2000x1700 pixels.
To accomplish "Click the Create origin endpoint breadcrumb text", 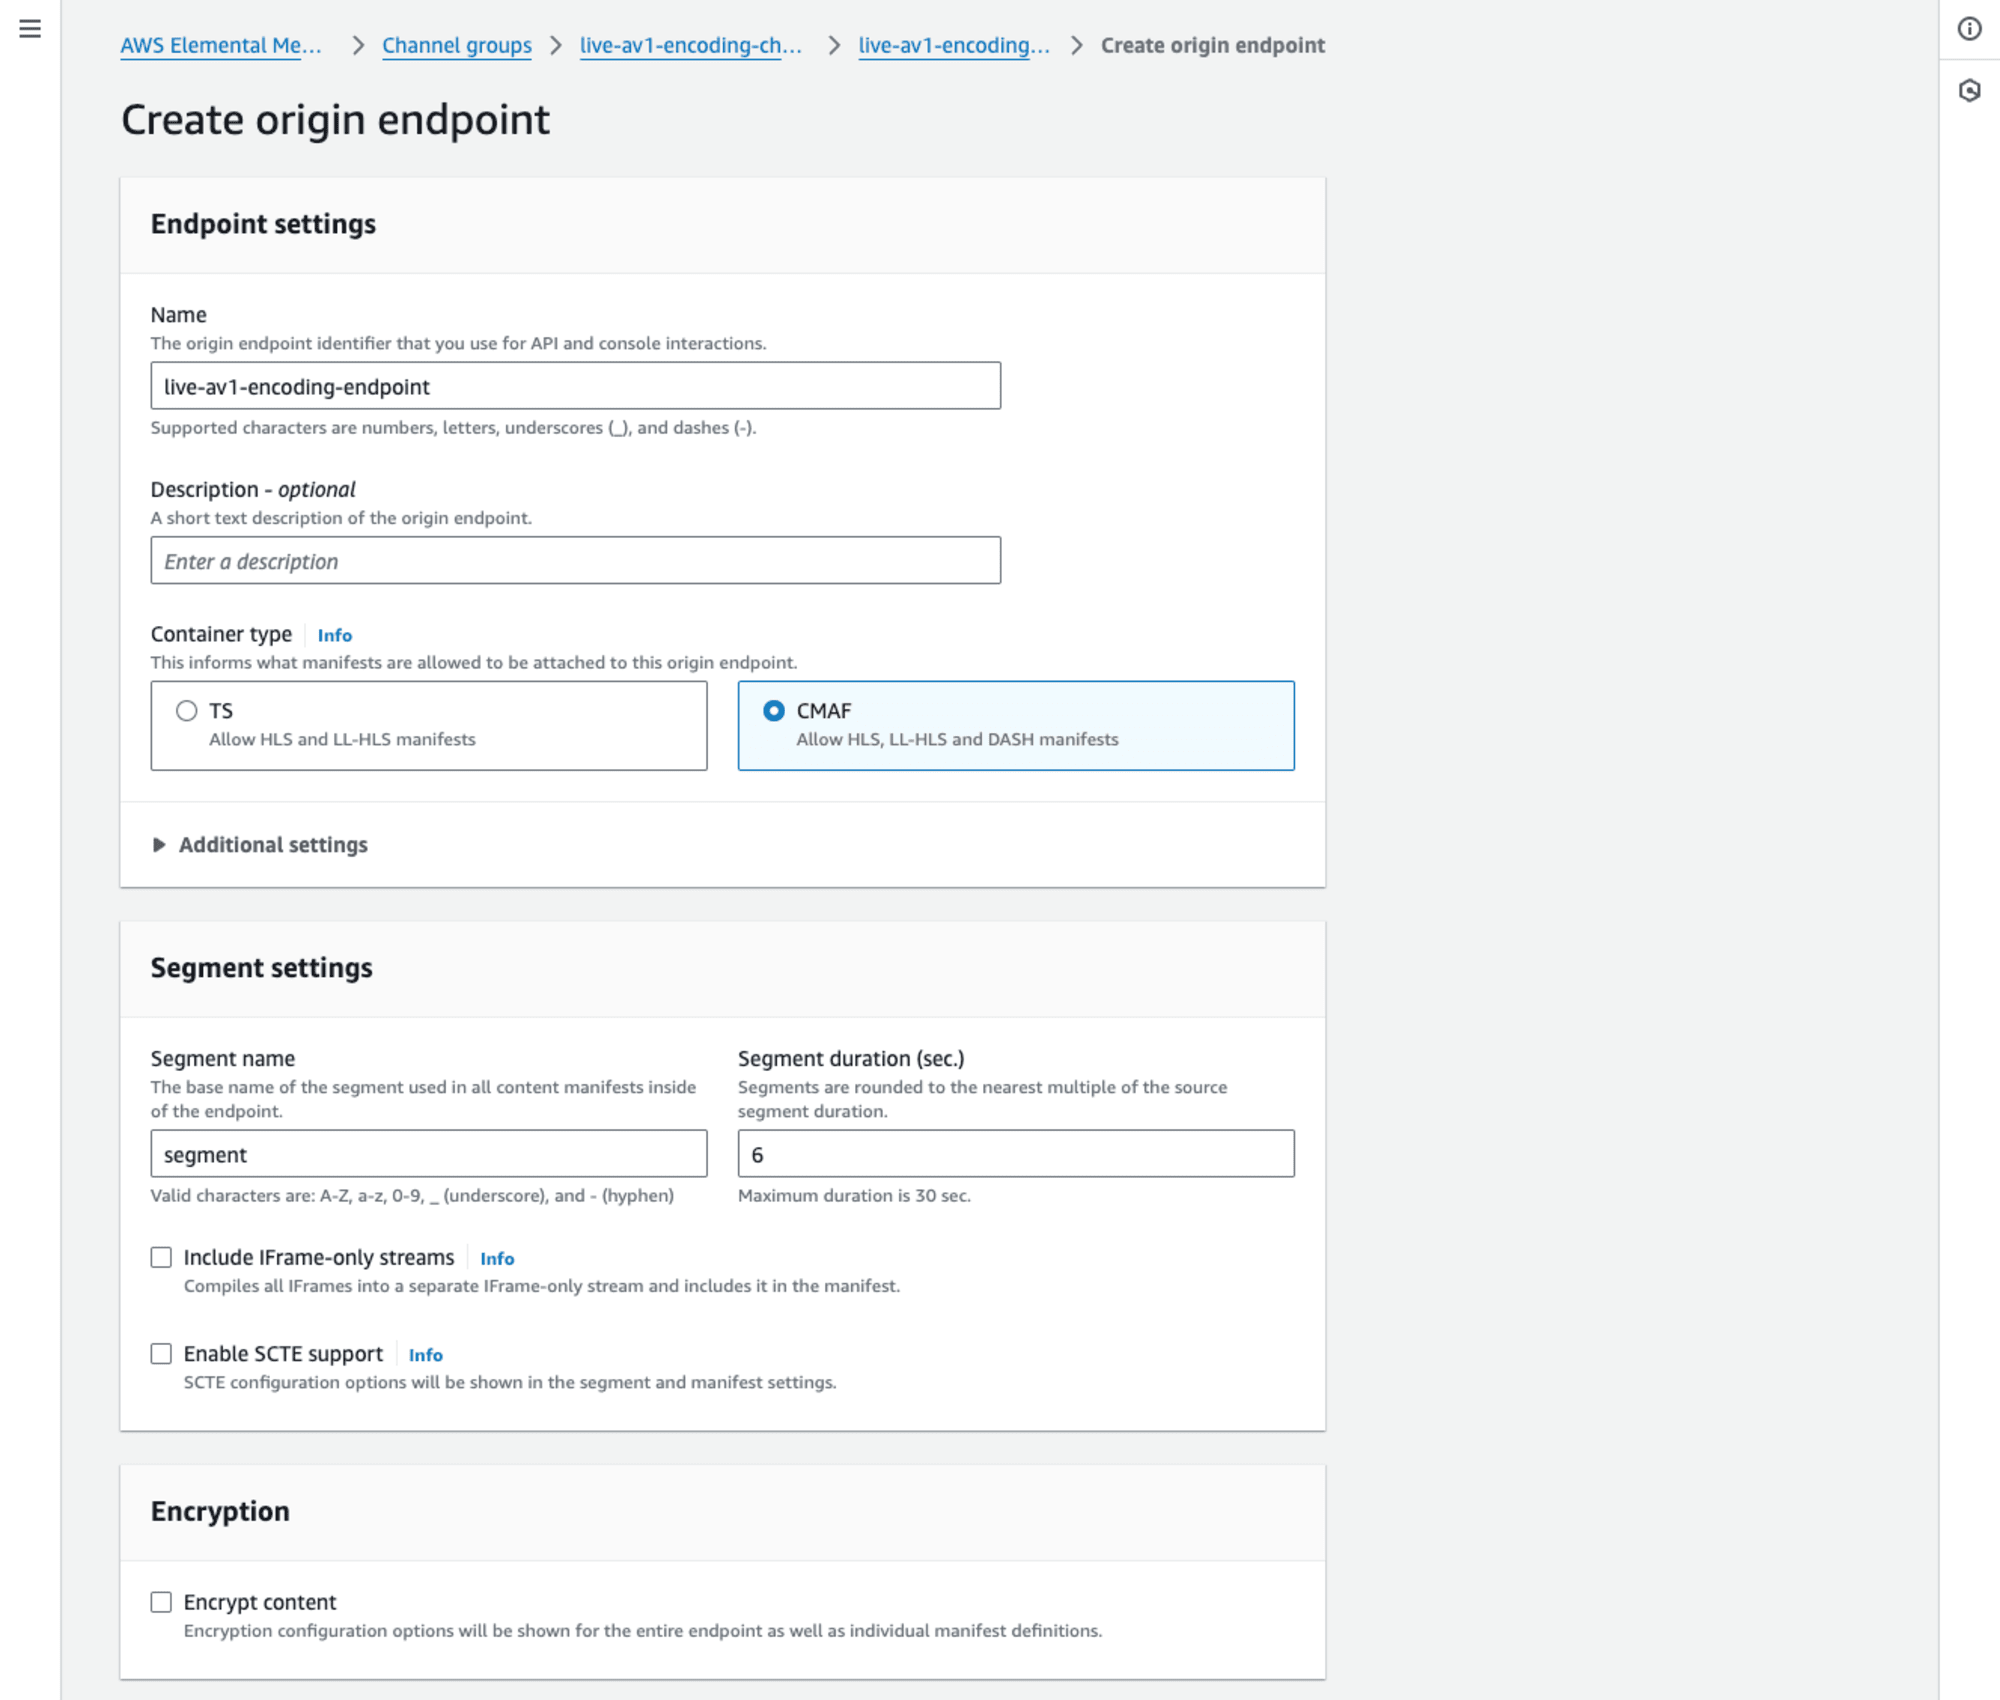I will click(1213, 45).
